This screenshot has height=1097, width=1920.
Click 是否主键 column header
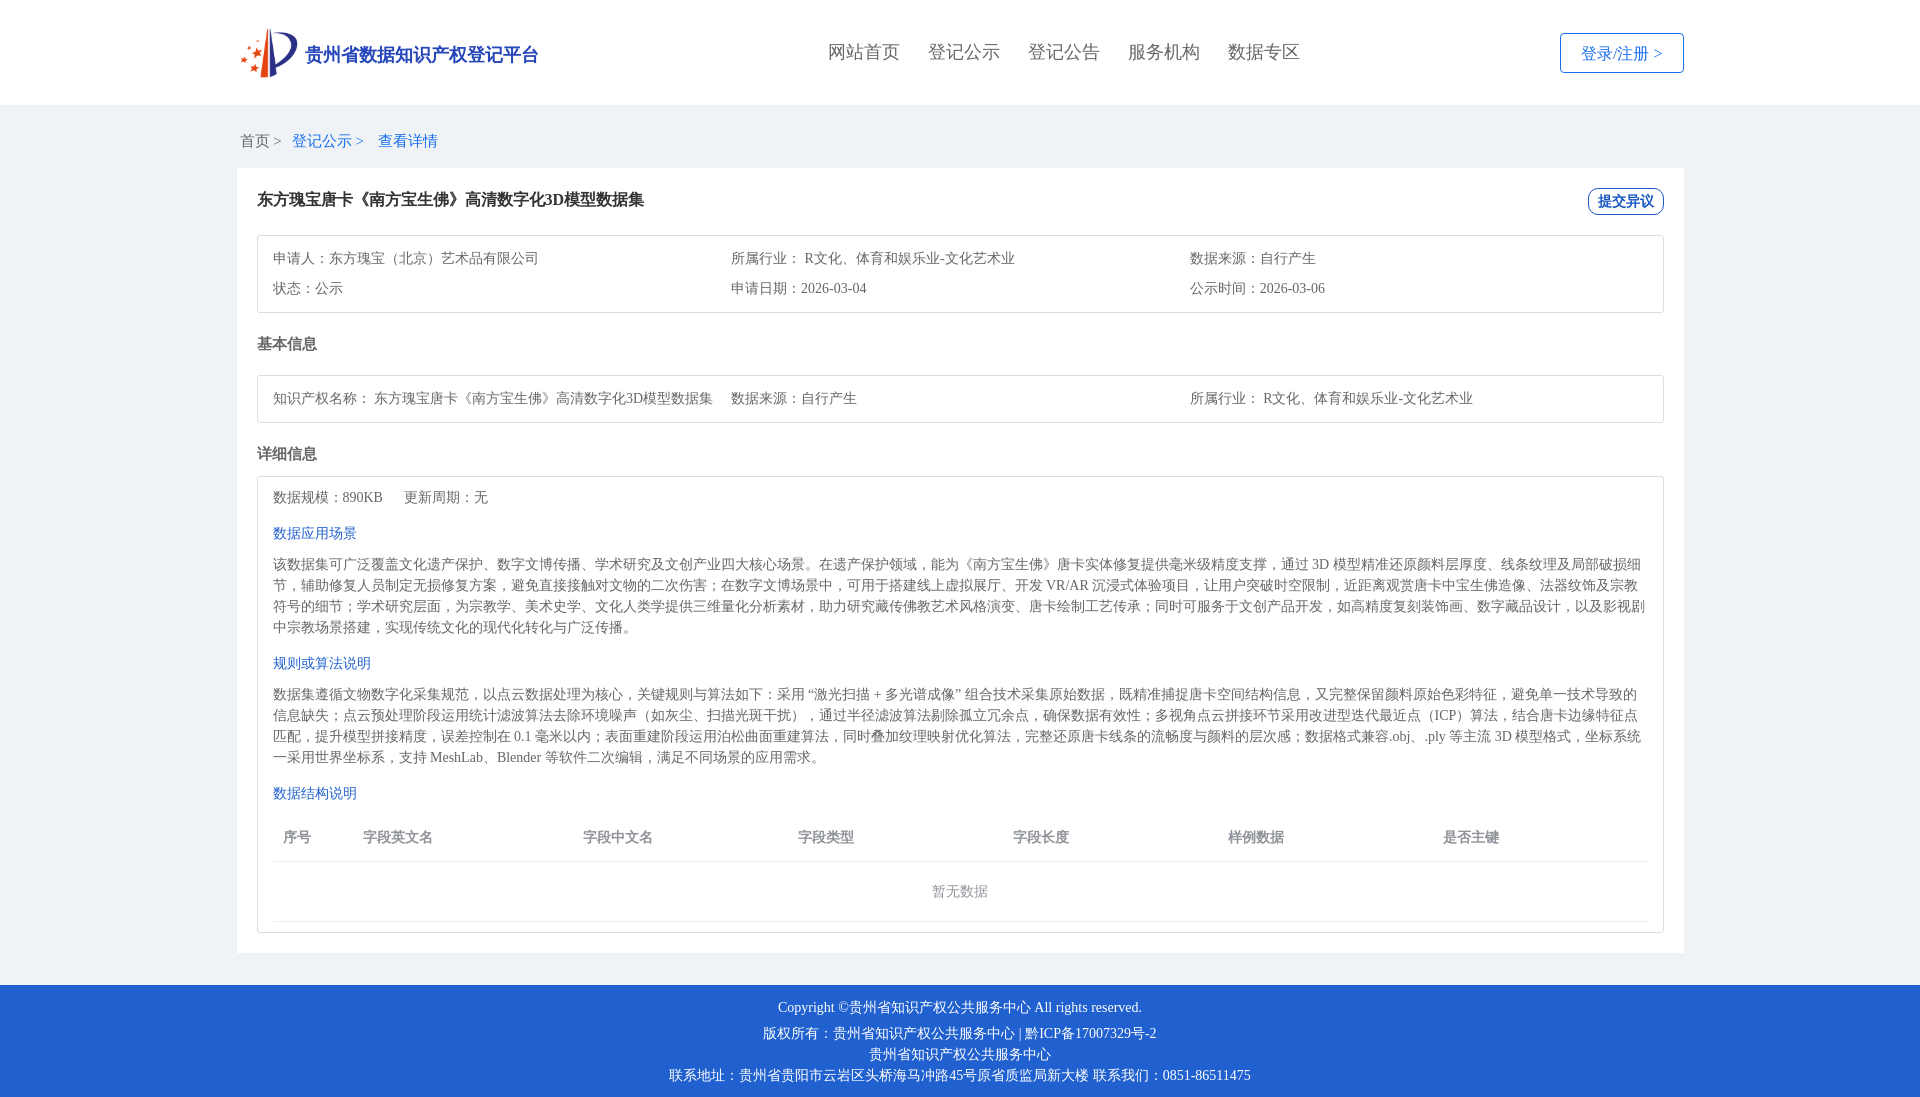pos(1471,838)
